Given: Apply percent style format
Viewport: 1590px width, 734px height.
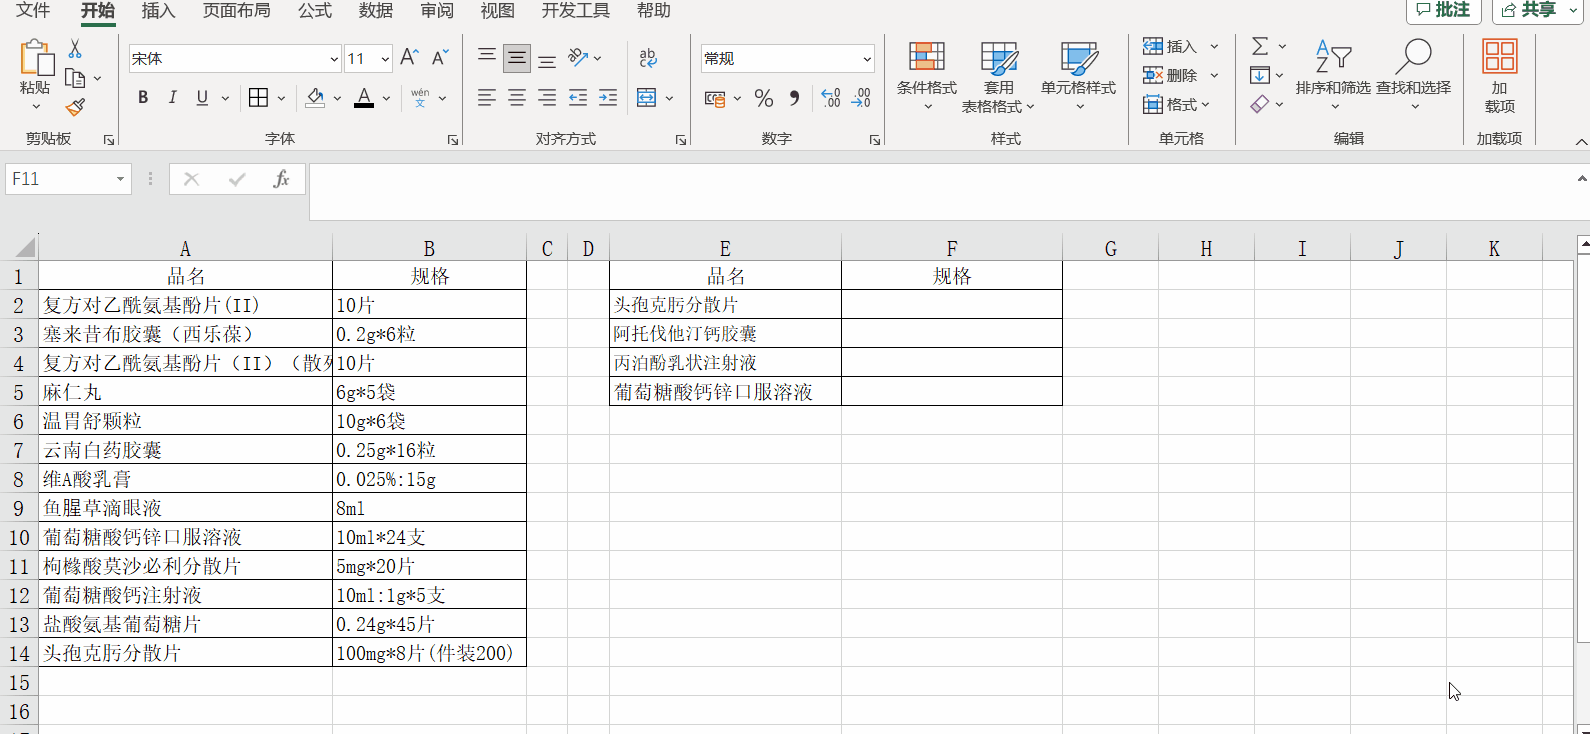Looking at the screenshot, I should [764, 97].
